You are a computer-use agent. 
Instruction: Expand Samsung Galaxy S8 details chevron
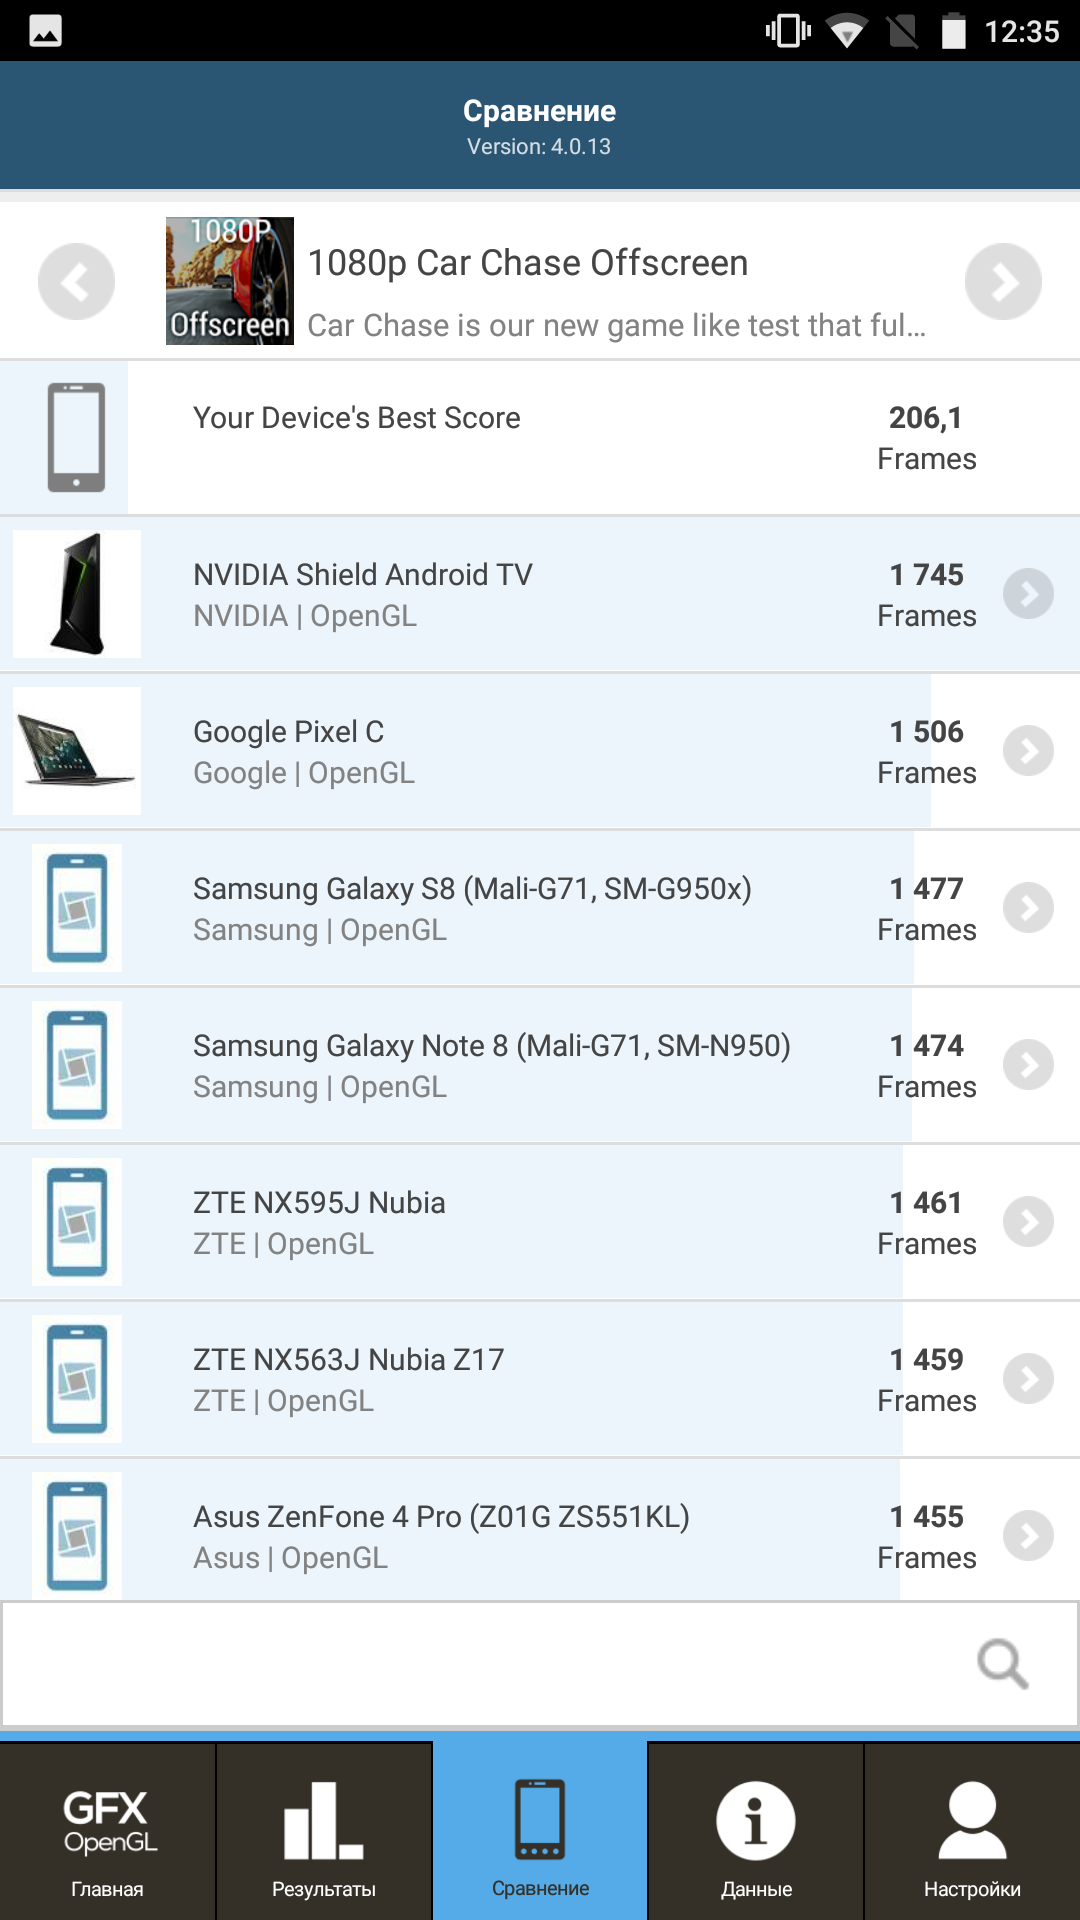click(1028, 908)
